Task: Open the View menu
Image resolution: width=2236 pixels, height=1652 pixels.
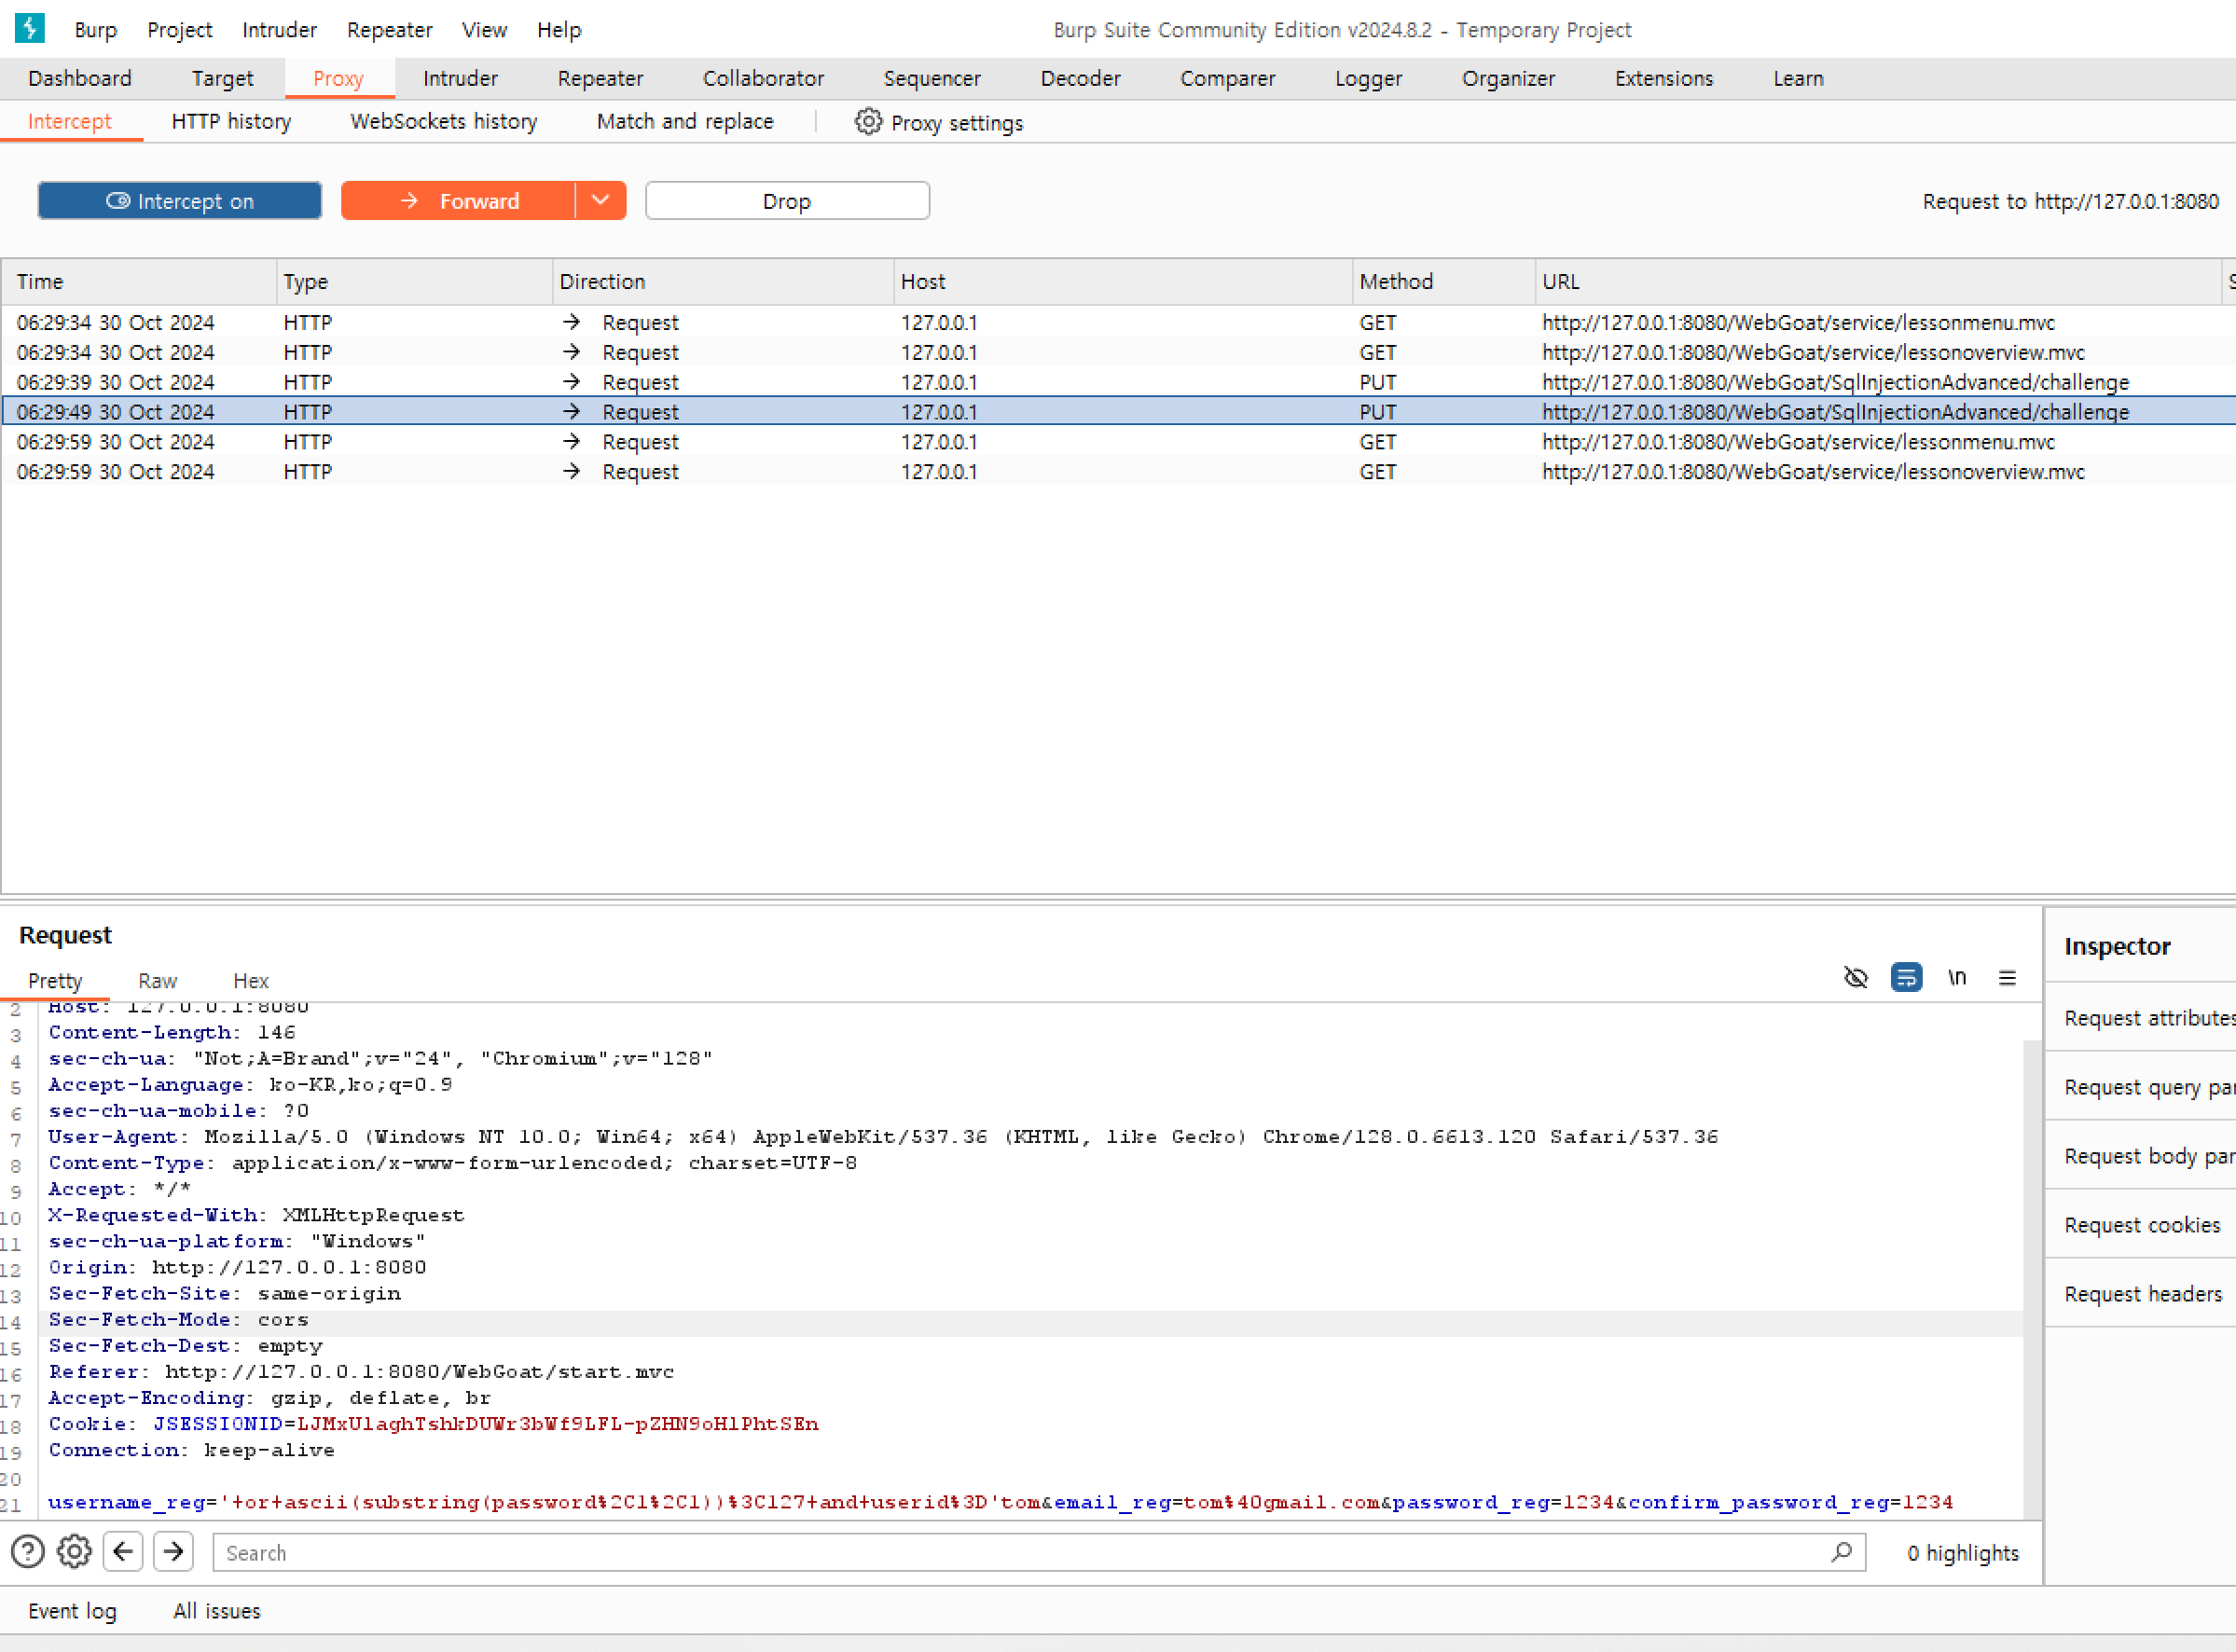Action: (484, 30)
